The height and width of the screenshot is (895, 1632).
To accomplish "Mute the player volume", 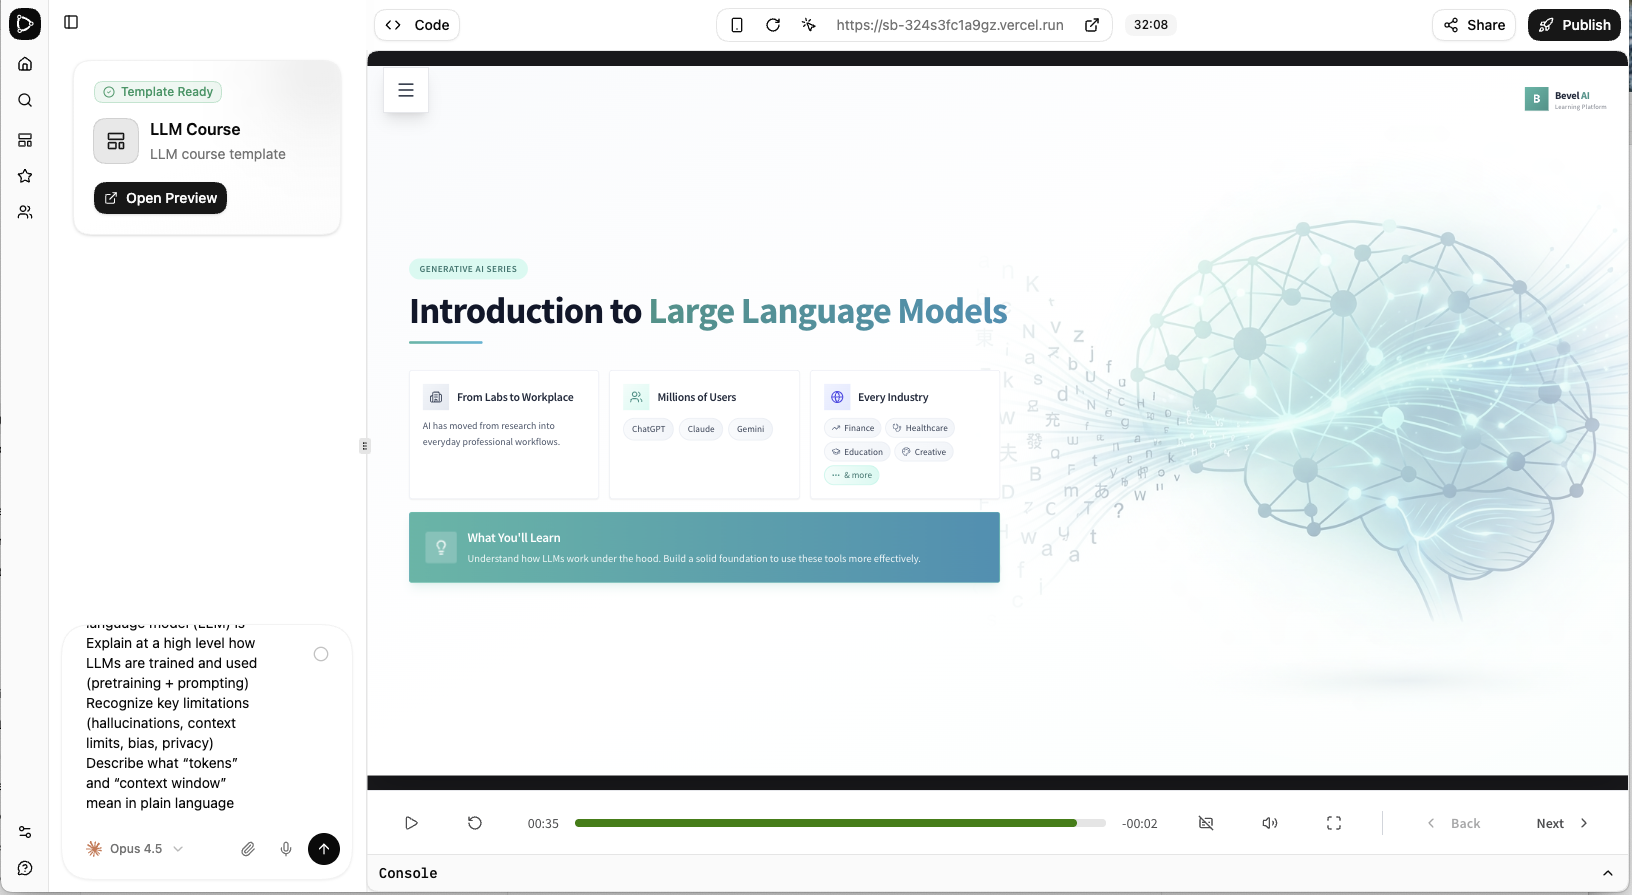I will (1270, 823).
